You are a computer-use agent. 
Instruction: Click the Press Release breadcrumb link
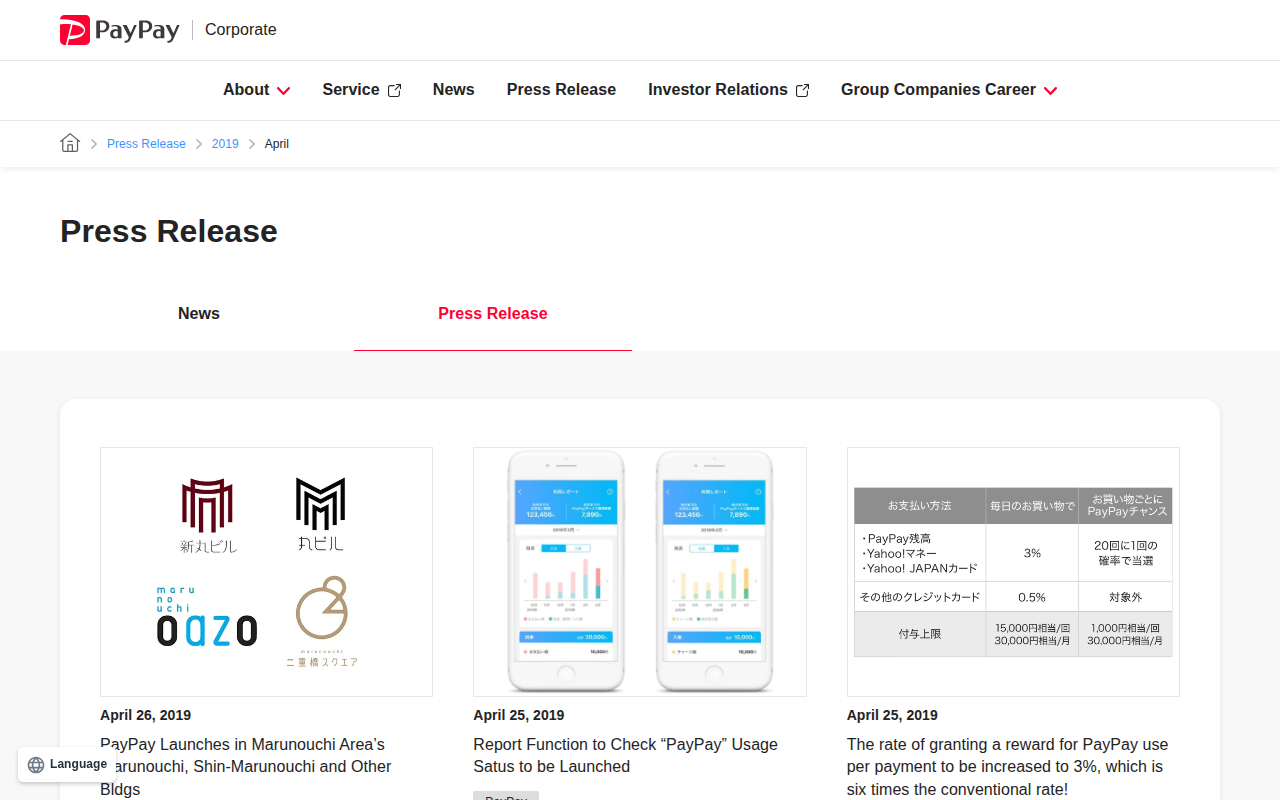pos(146,144)
